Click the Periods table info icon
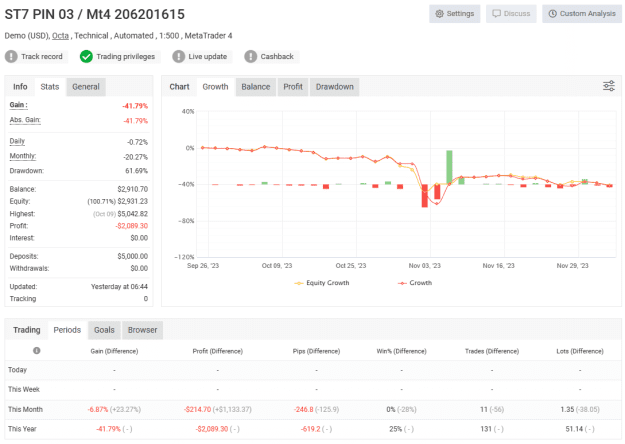The height and width of the screenshot is (444, 625). pos(37,351)
